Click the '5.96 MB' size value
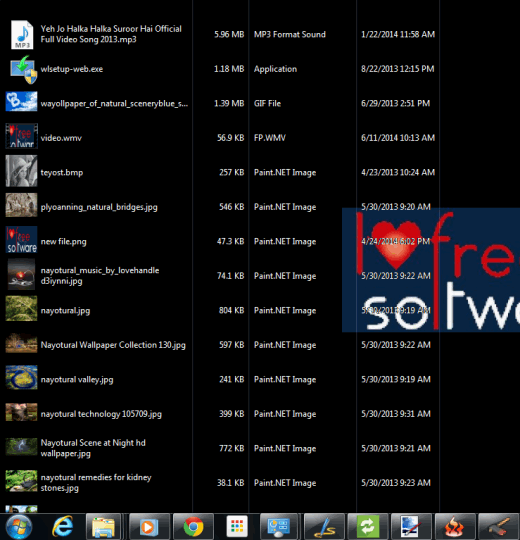 [x=229, y=34]
